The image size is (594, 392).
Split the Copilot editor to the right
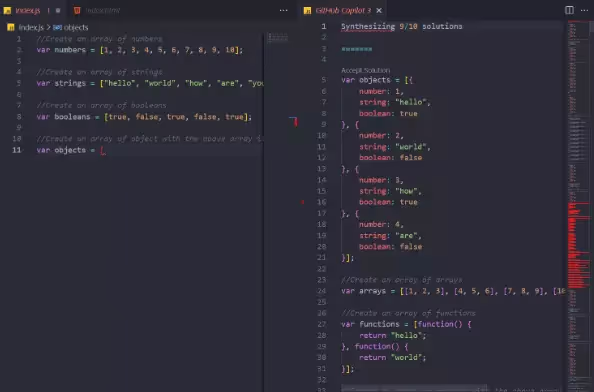click(x=569, y=10)
